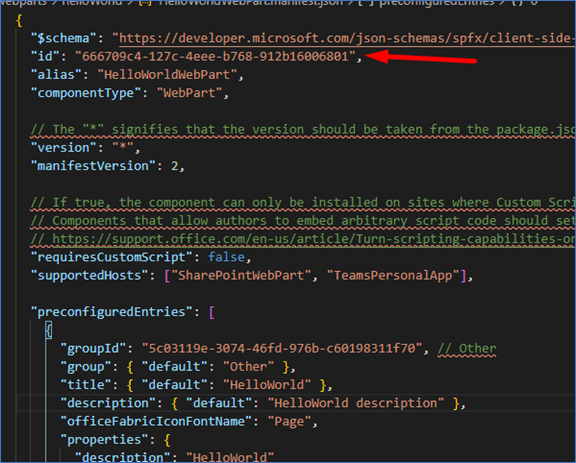Click the "SharePointWebPart" host value
The height and width of the screenshot is (463, 576).
click(241, 276)
